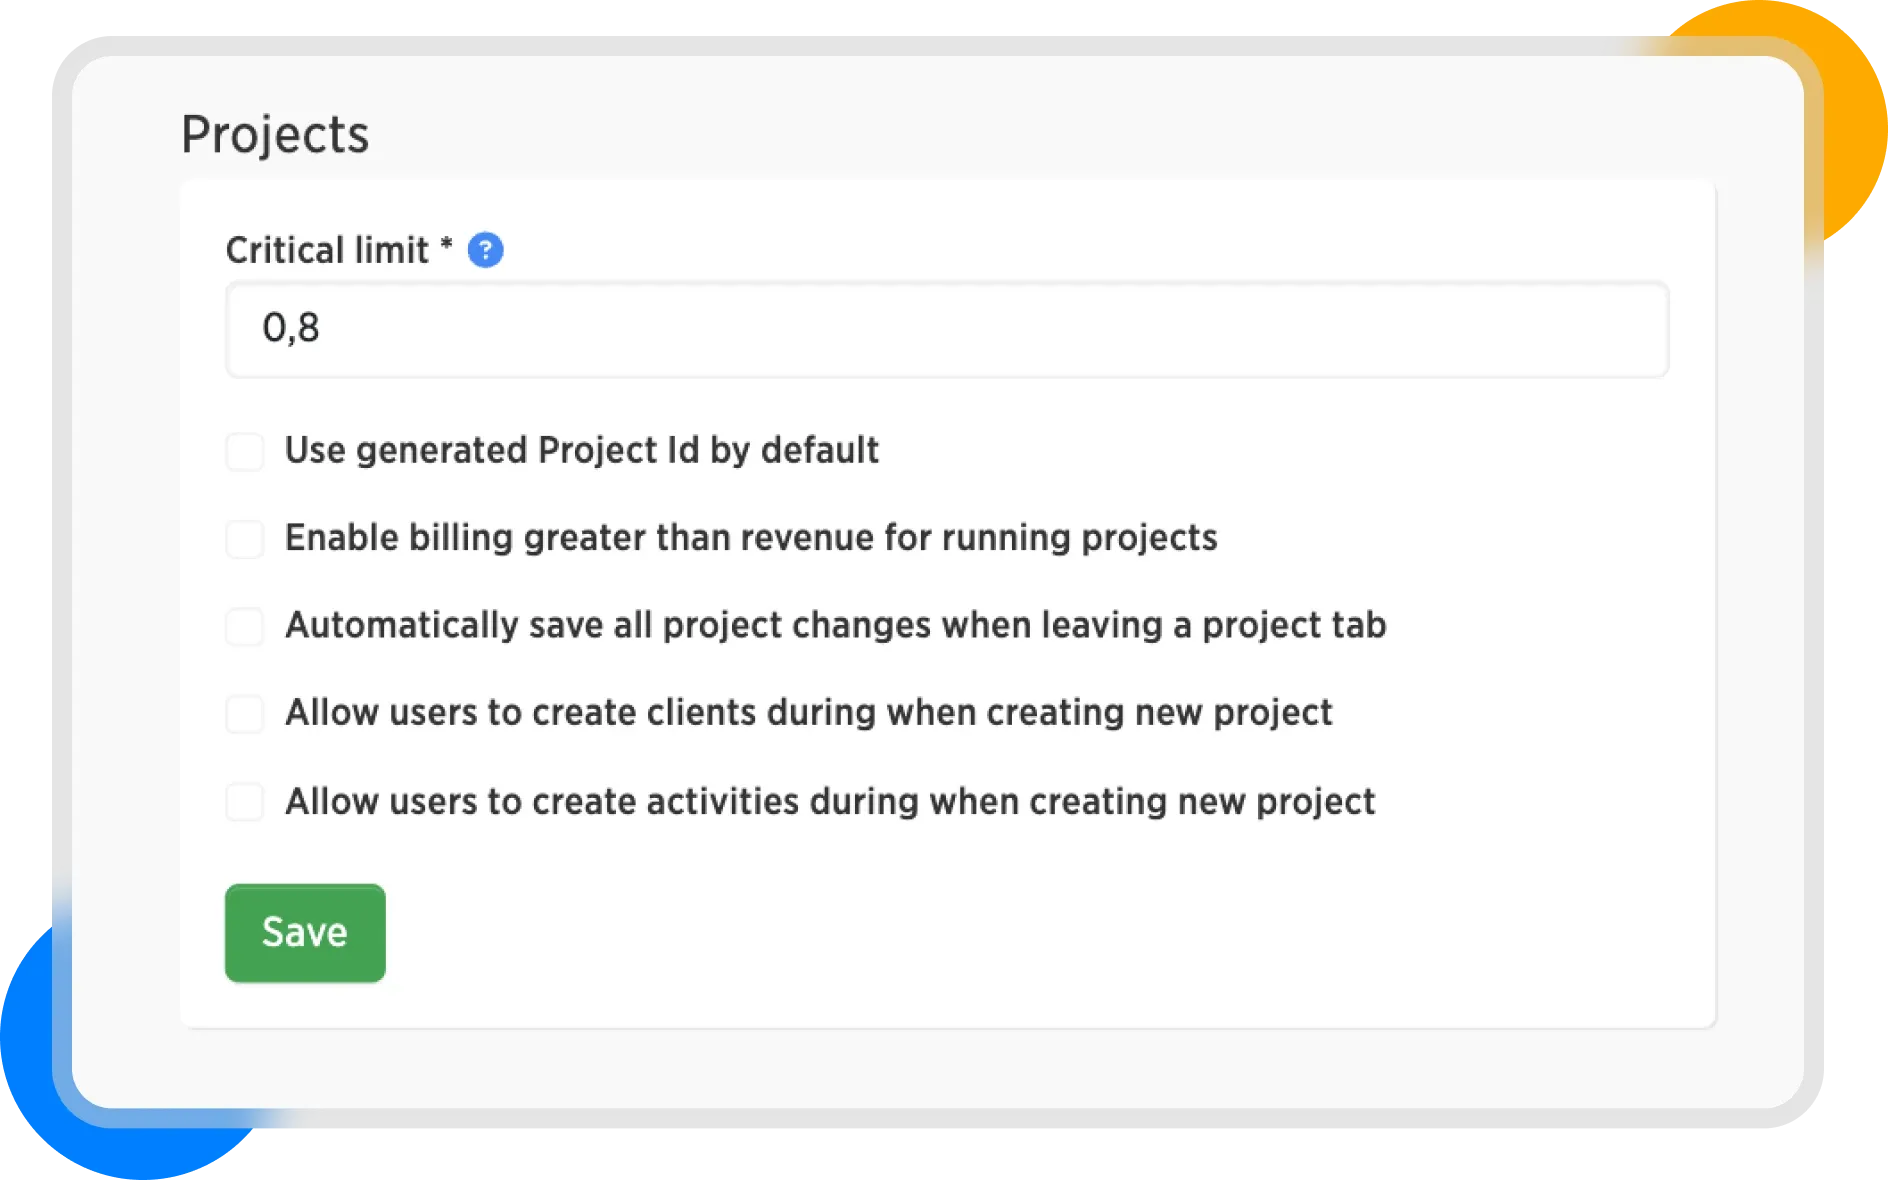Toggle the Automatically save all project changes checkbox

click(245, 627)
